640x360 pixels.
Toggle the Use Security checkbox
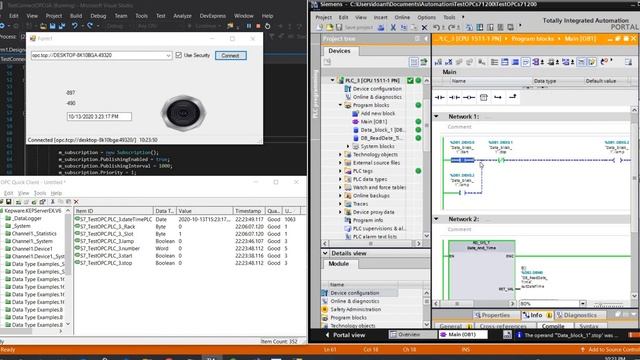[178, 55]
